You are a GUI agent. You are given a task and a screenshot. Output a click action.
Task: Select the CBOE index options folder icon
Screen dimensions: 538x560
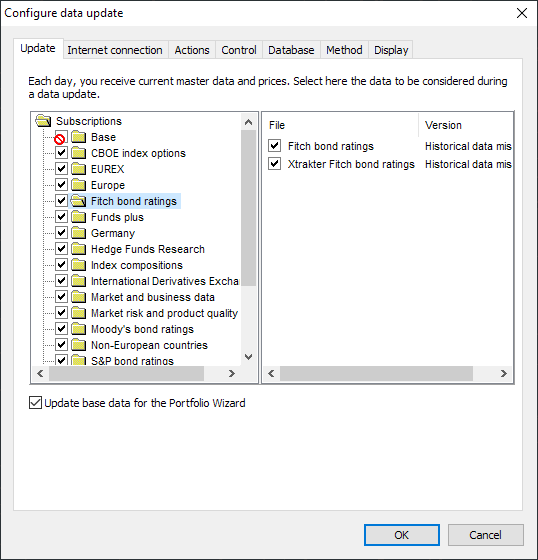coord(79,153)
